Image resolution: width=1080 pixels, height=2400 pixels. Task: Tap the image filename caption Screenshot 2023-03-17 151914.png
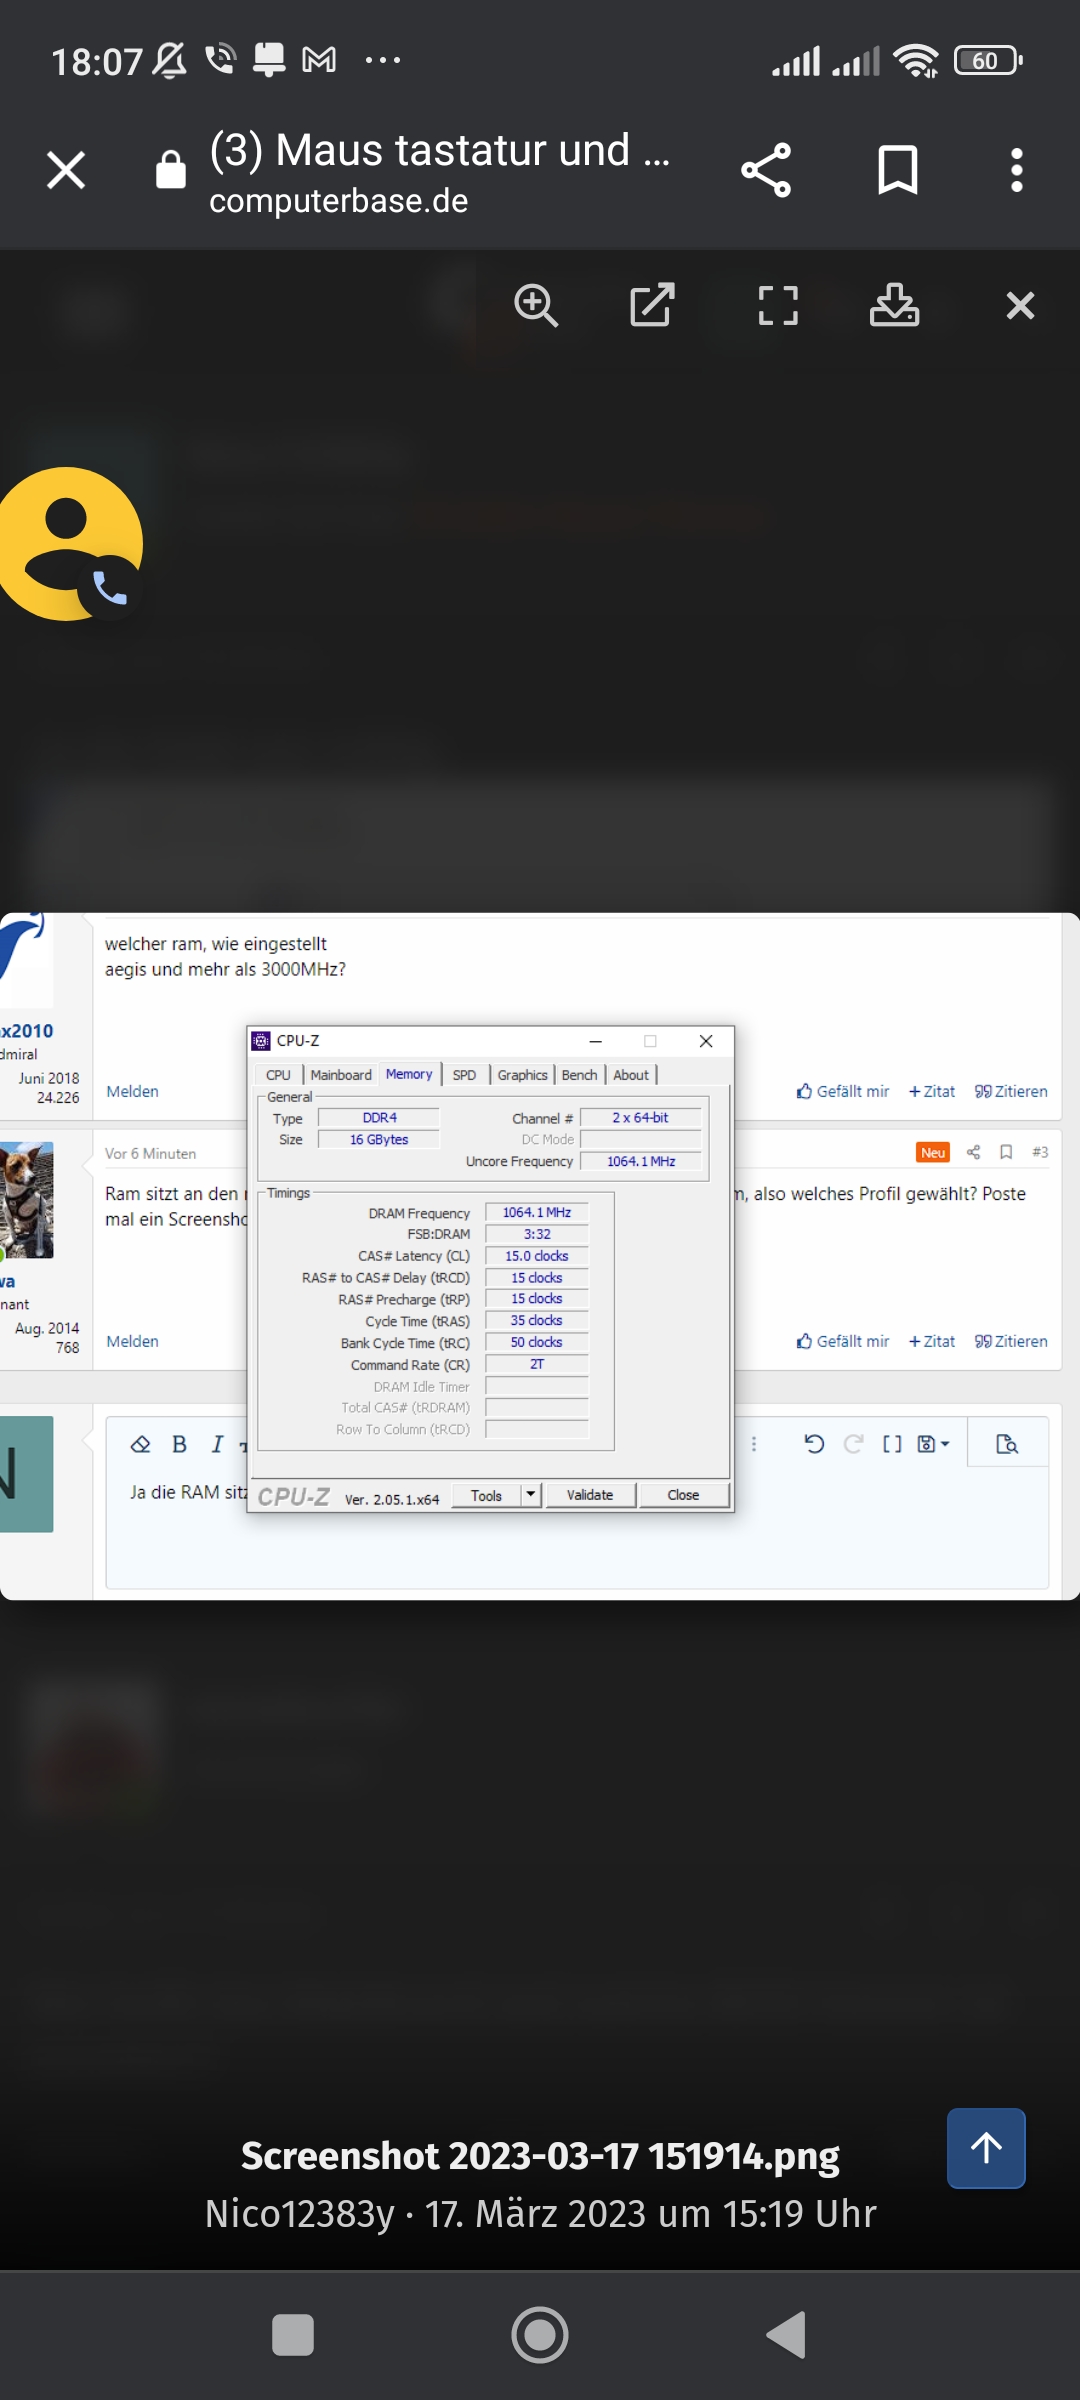540,2156
